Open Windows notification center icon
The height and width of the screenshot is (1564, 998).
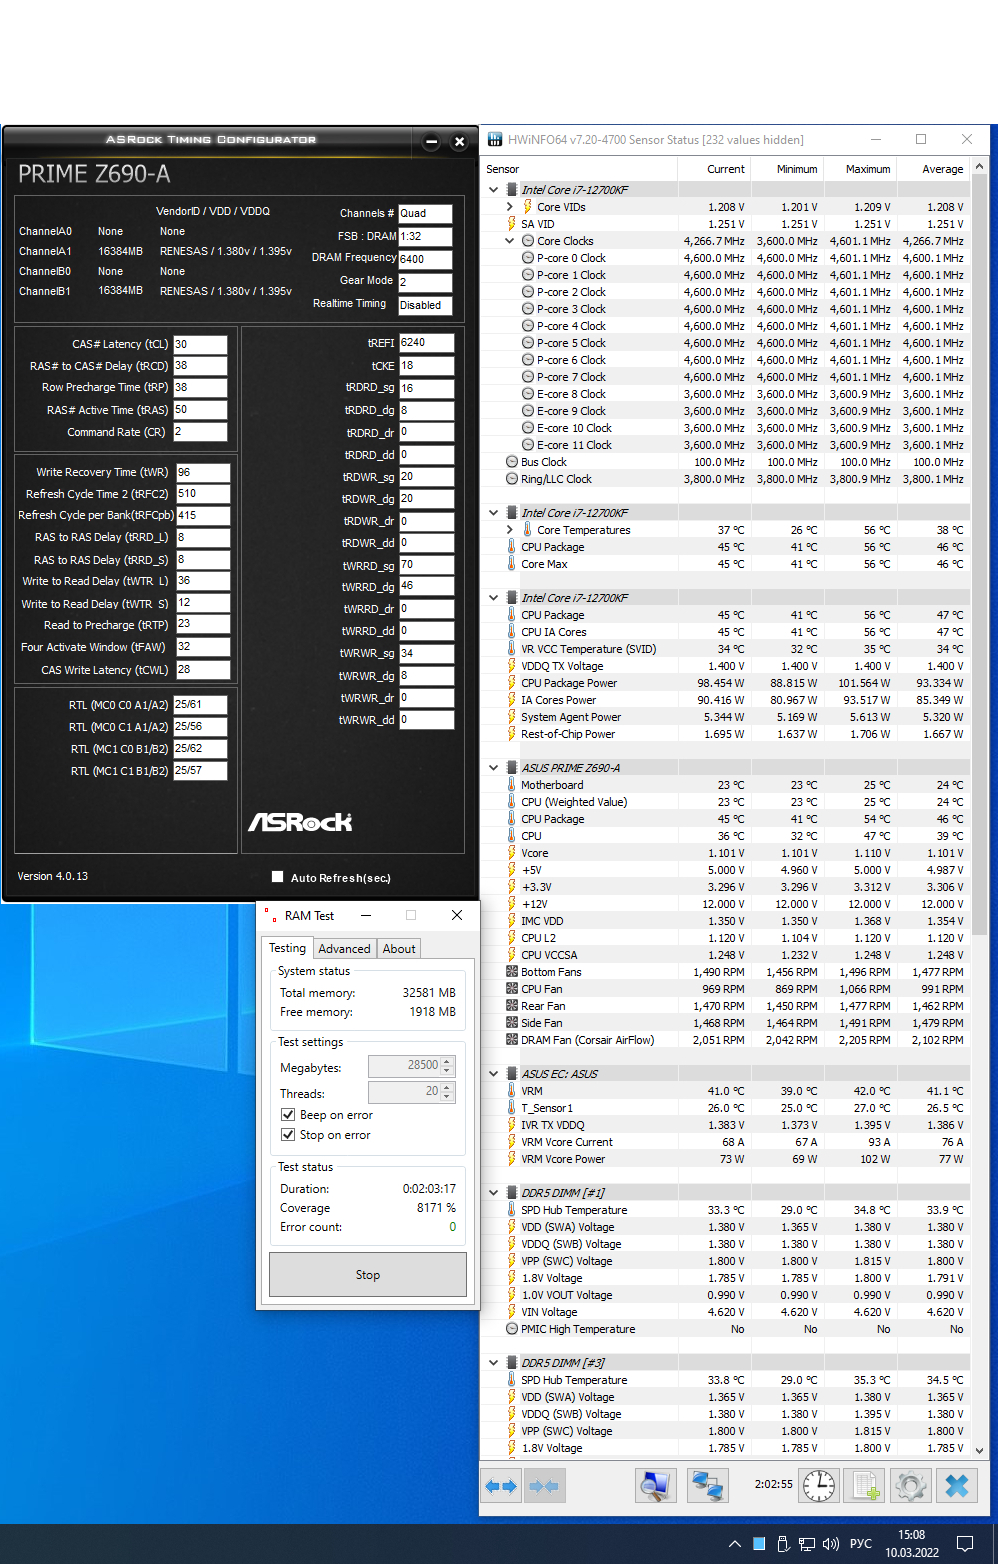(x=965, y=1544)
